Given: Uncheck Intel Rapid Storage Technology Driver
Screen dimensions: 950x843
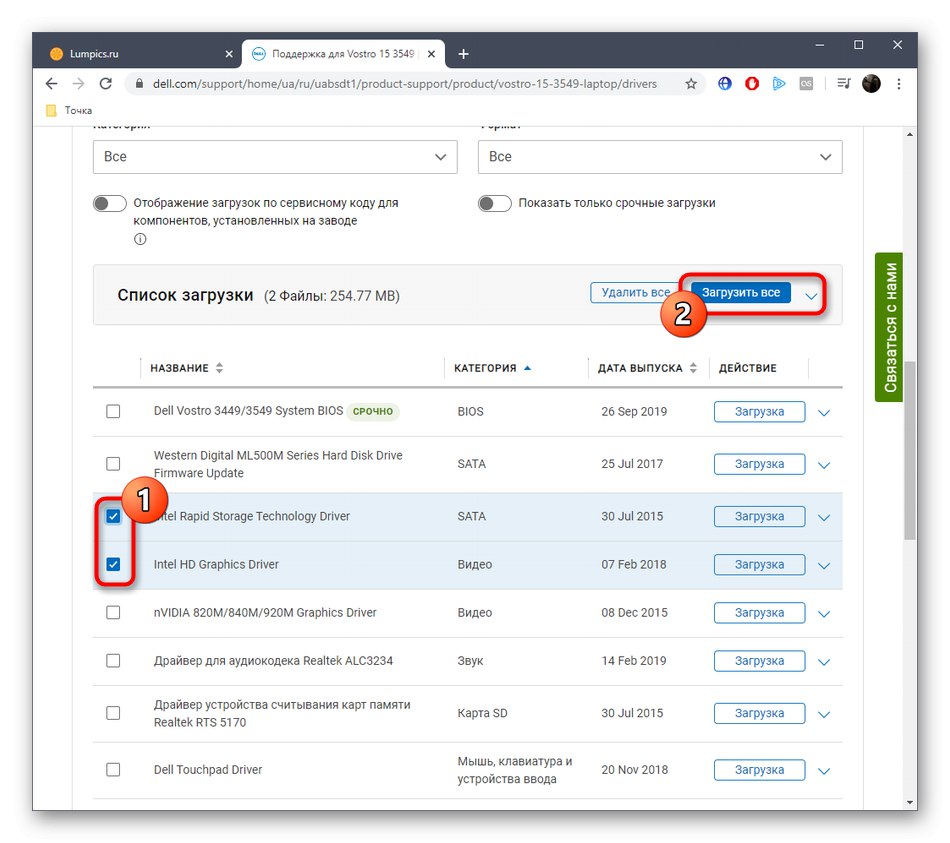Looking at the screenshot, I should coord(113,516).
